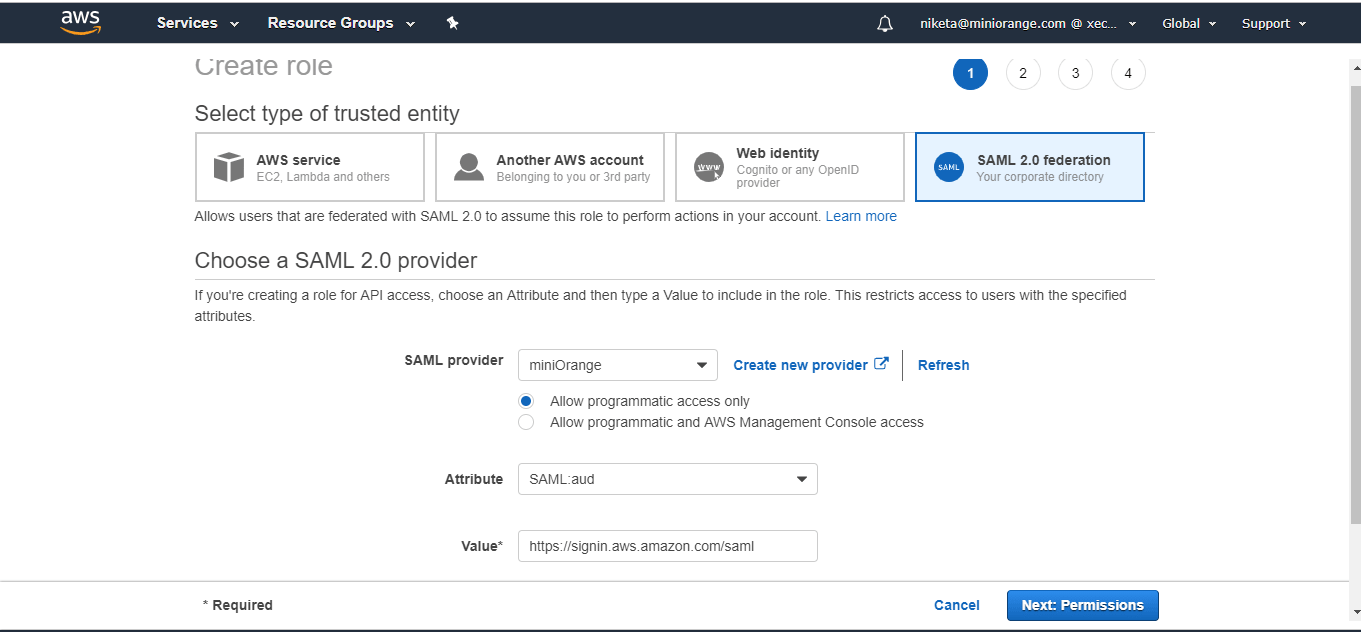1361x632 pixels.
Task: Click the AWS home logo
Action: [80, 22]
